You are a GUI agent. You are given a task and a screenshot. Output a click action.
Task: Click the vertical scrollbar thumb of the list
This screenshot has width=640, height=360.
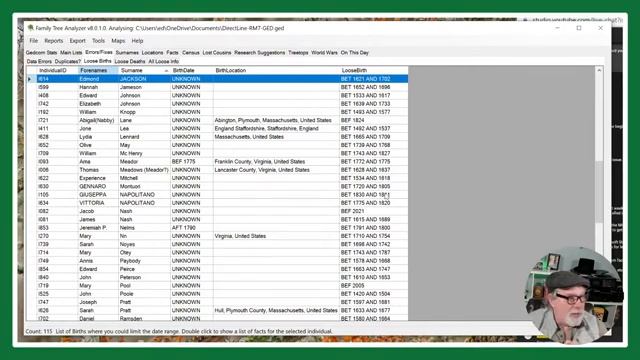tap(599, 192)
